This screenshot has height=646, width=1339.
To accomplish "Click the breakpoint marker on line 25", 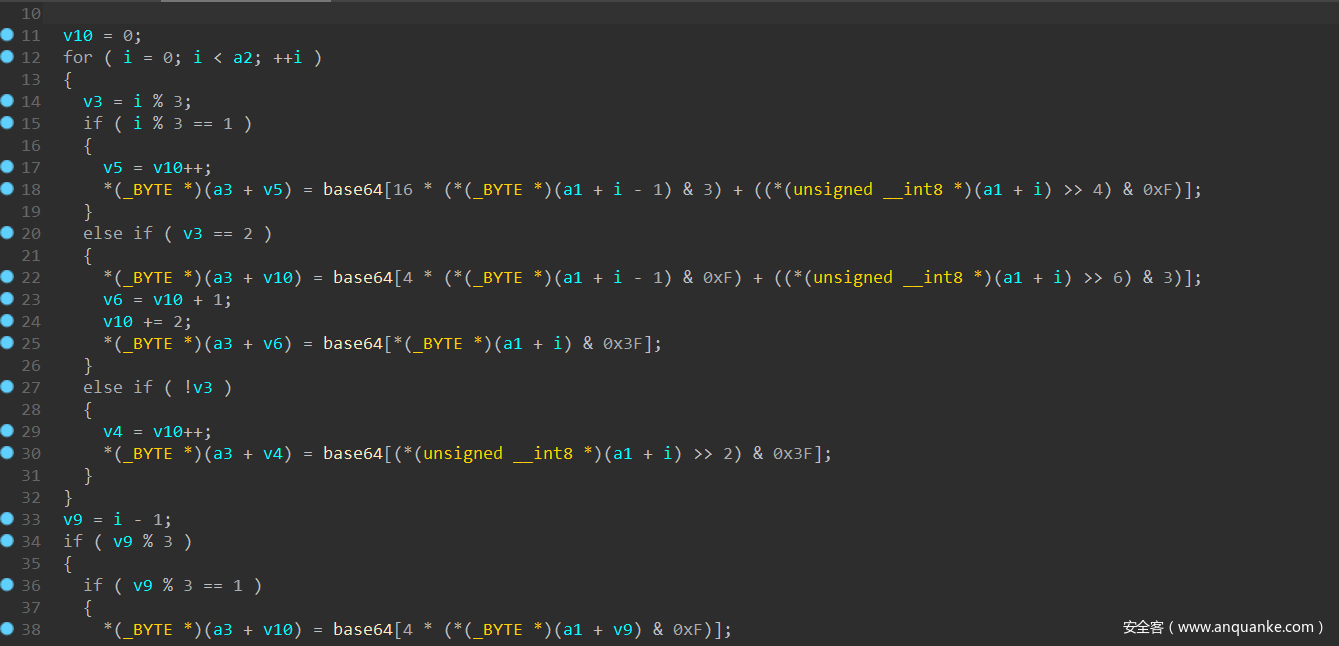I will [x=7, y=343].
